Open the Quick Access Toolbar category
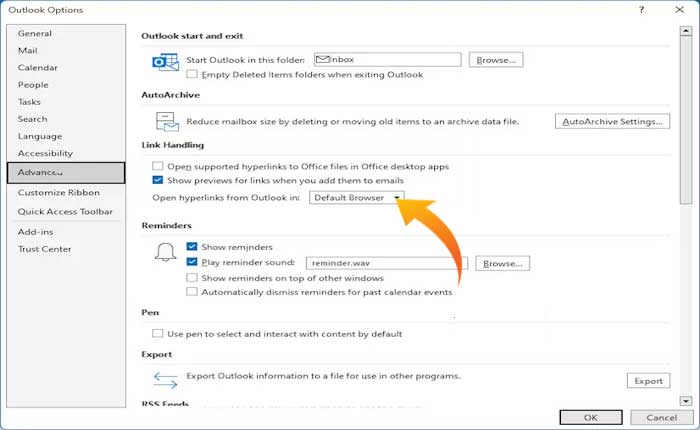Image resolution: width=700 pixels, height=430 pixels. click(x=65, y=211)
